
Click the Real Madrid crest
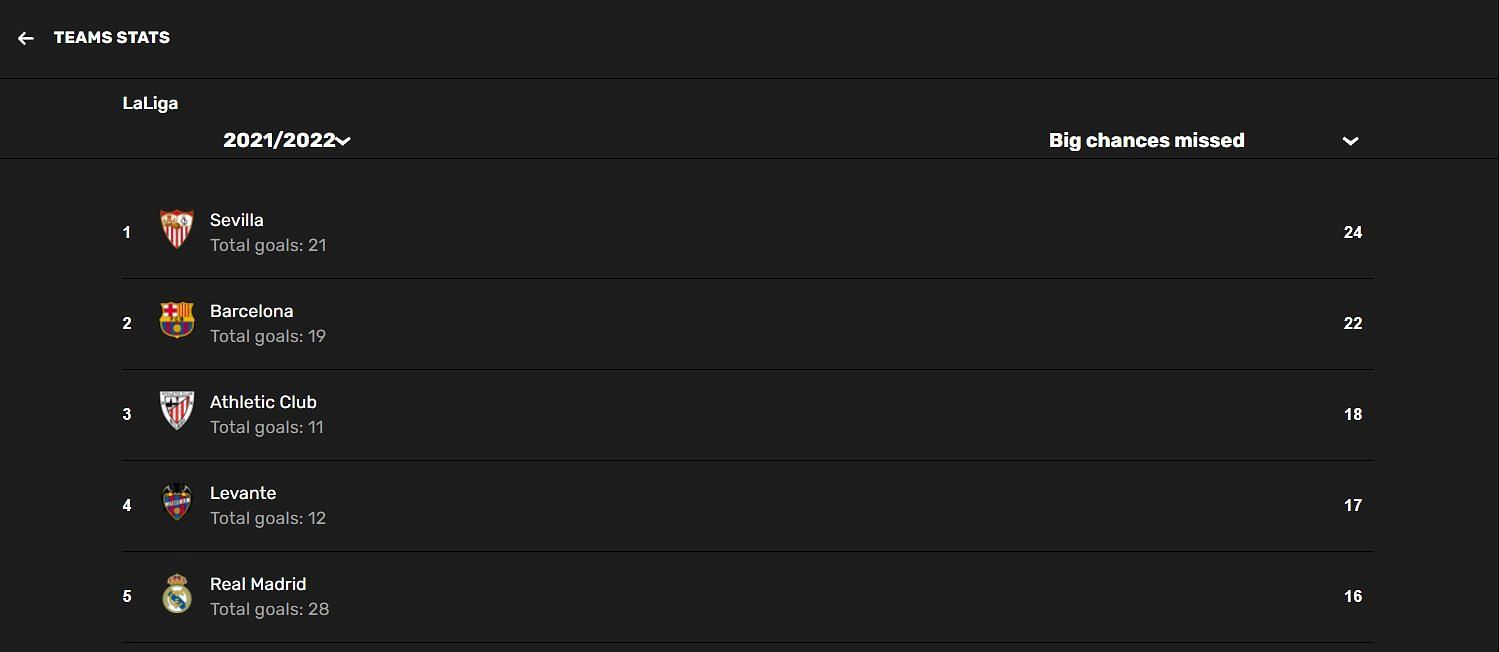[x=177, y=593]
